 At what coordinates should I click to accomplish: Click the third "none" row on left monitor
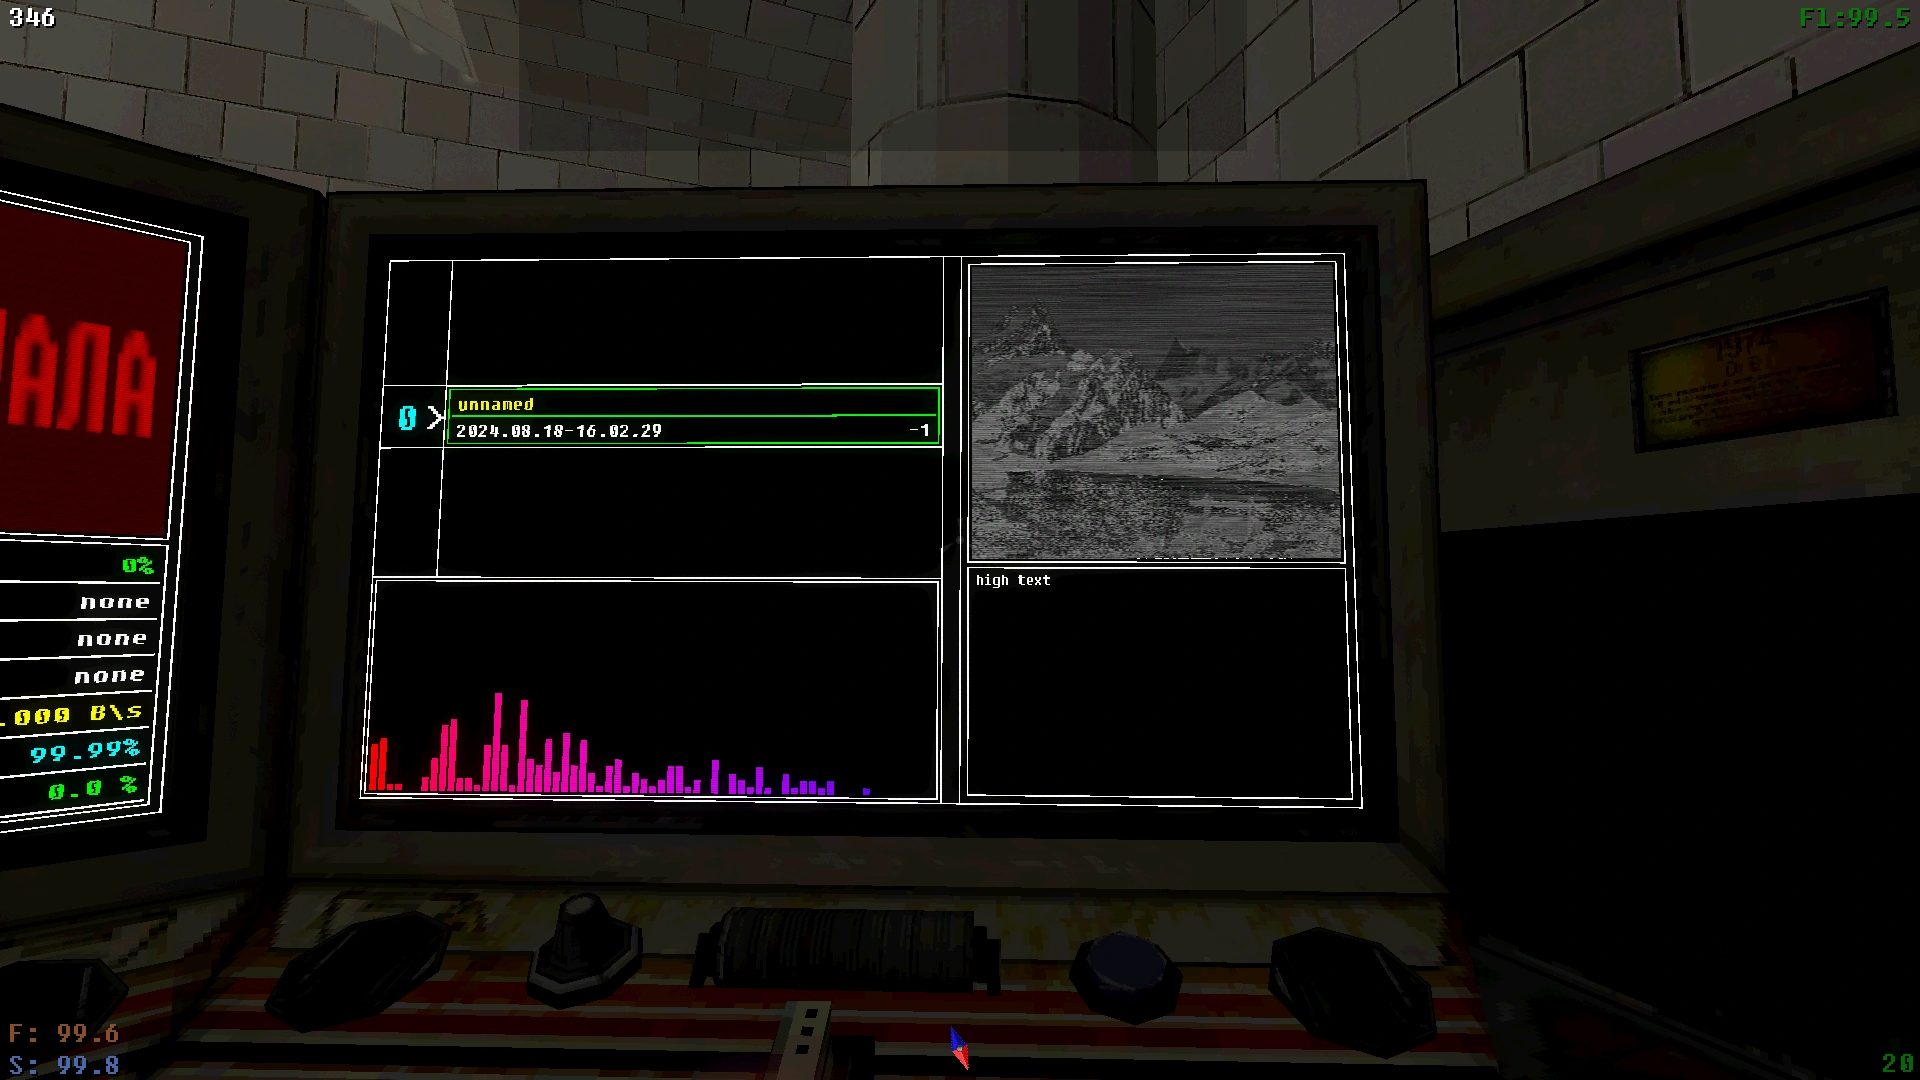109,676
